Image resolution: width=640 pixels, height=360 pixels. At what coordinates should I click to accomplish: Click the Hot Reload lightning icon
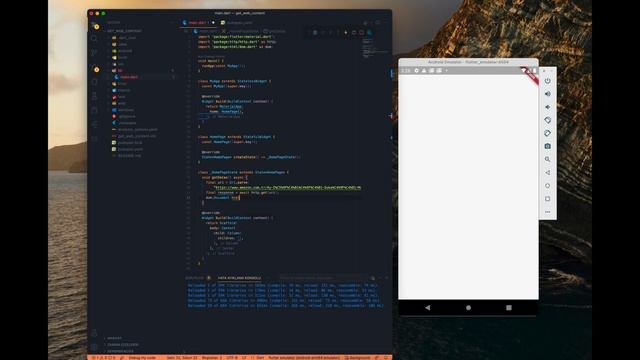pyautogui.click(x=346, y=32)
